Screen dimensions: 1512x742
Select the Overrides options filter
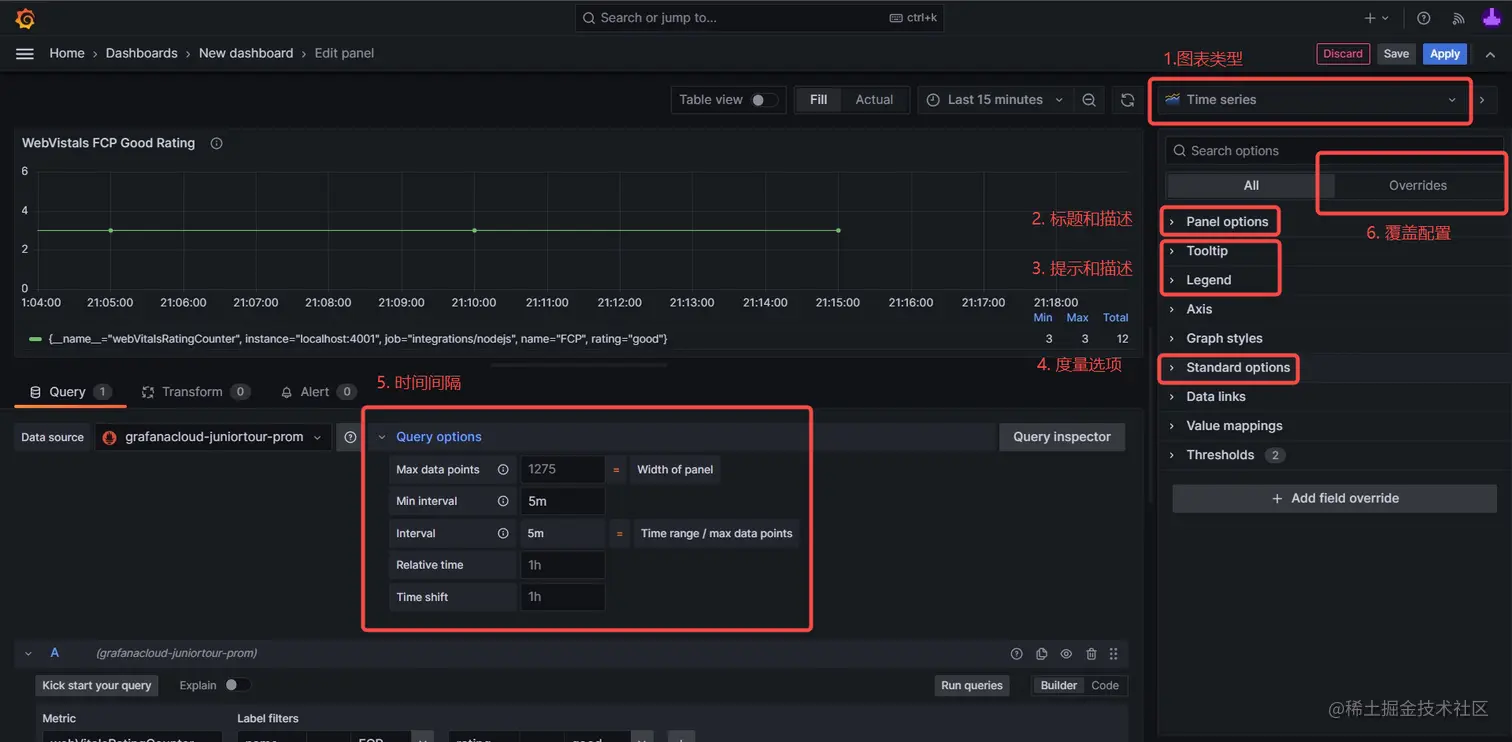tap(1418, 185)
